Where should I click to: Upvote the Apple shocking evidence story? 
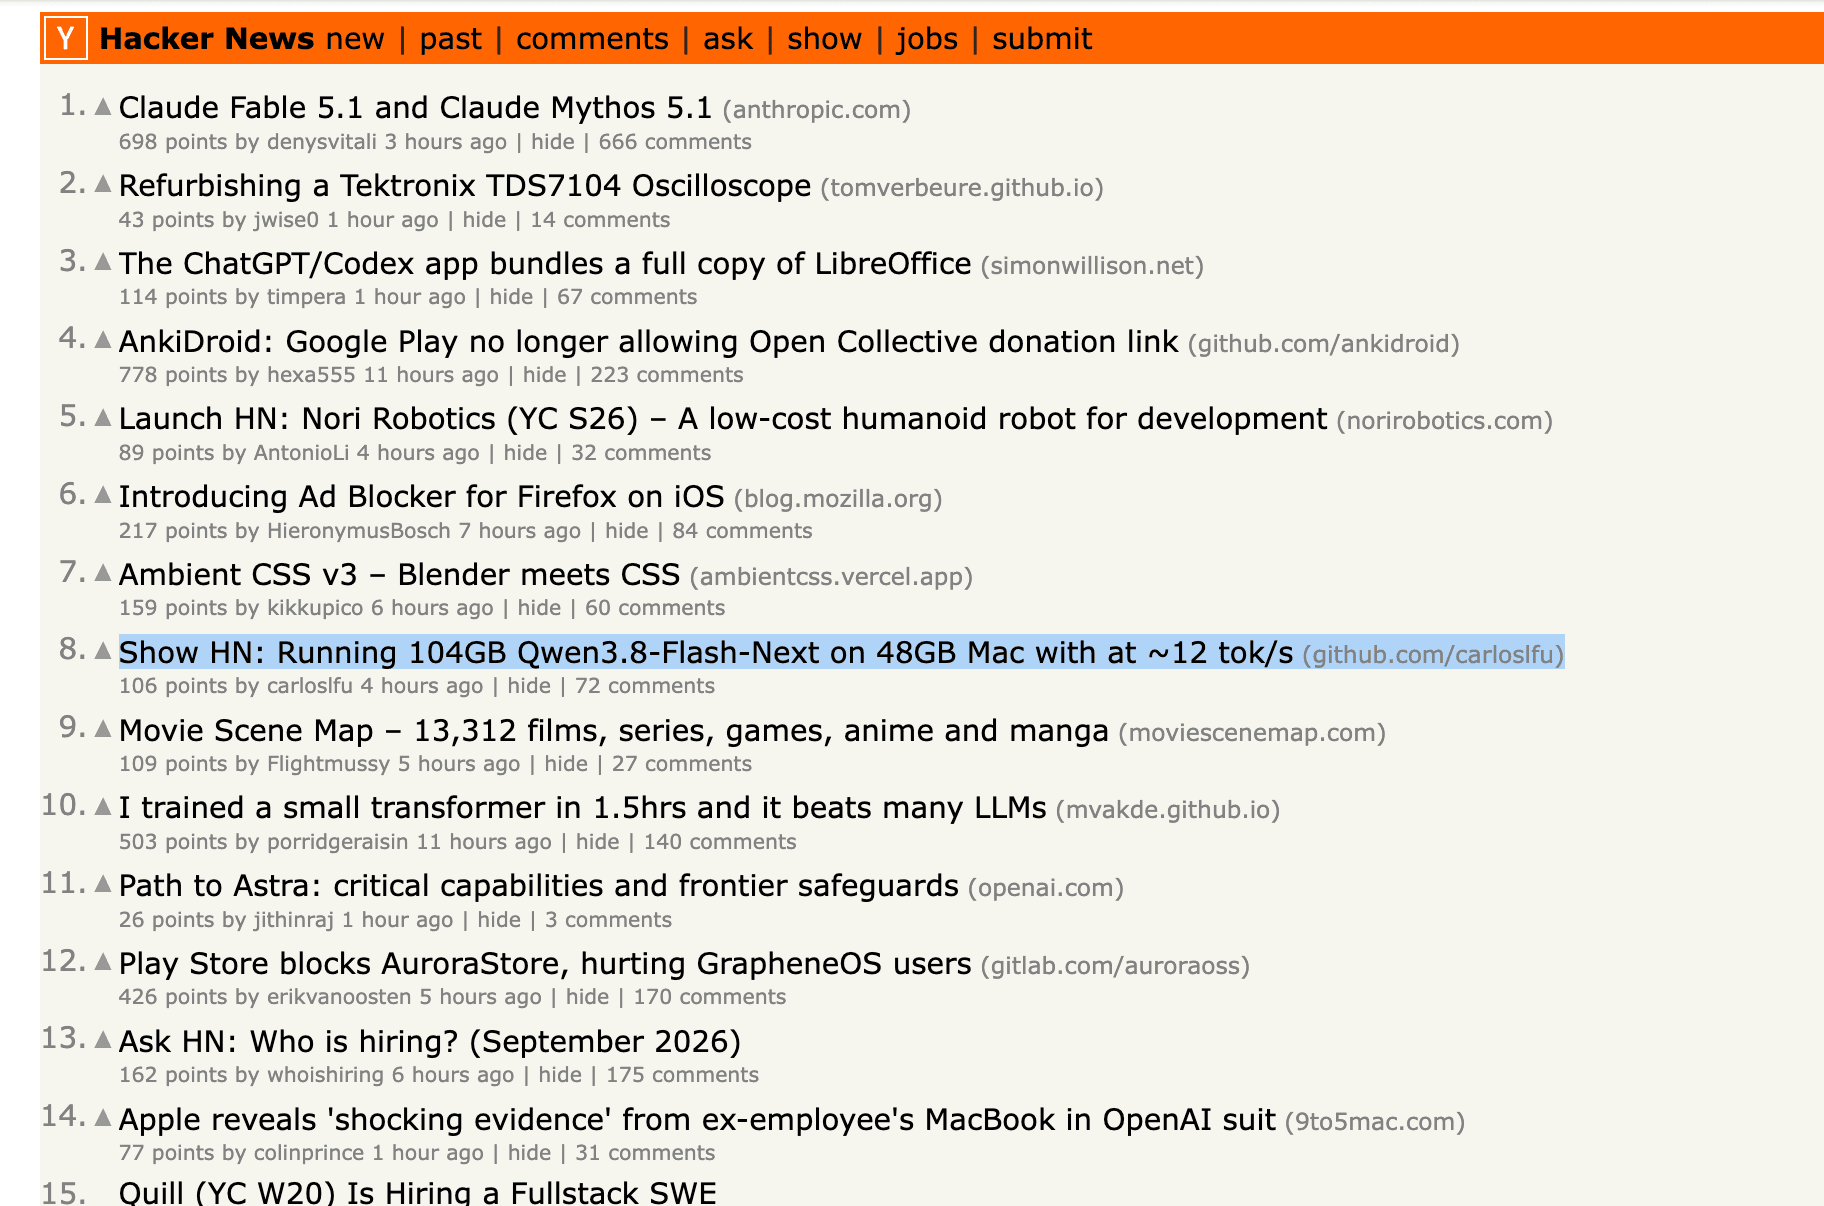[x=103, y=1118]
